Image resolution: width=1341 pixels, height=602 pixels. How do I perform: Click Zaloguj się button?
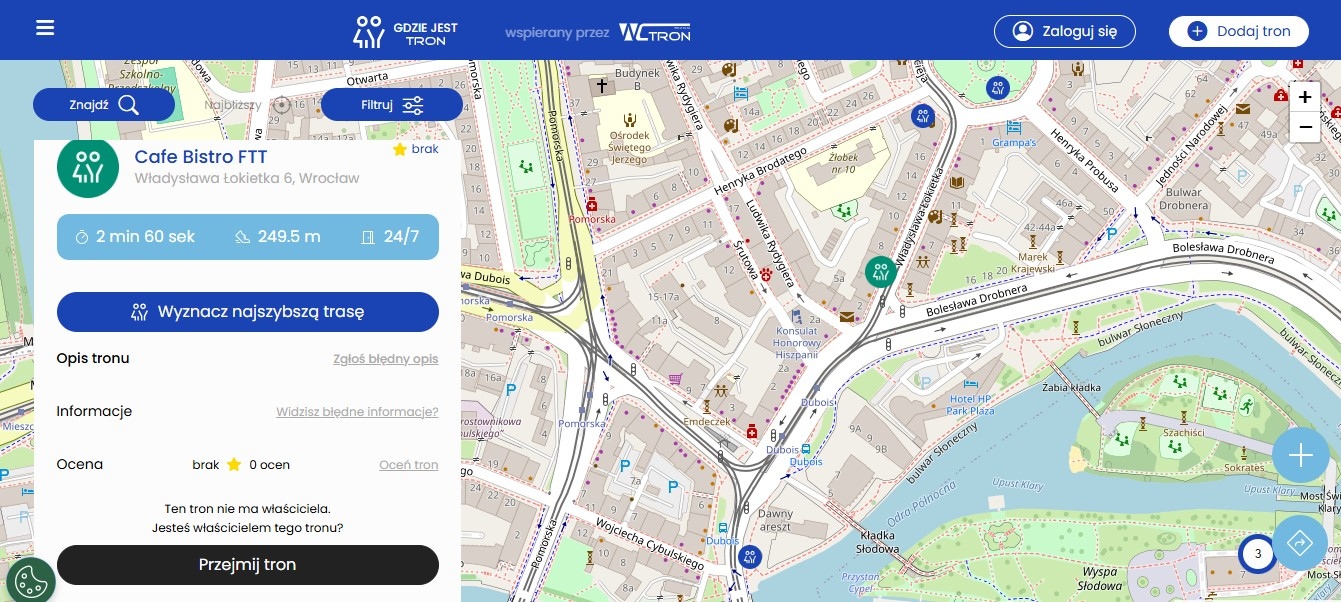pyautogui.click(x=1065, y=31)
